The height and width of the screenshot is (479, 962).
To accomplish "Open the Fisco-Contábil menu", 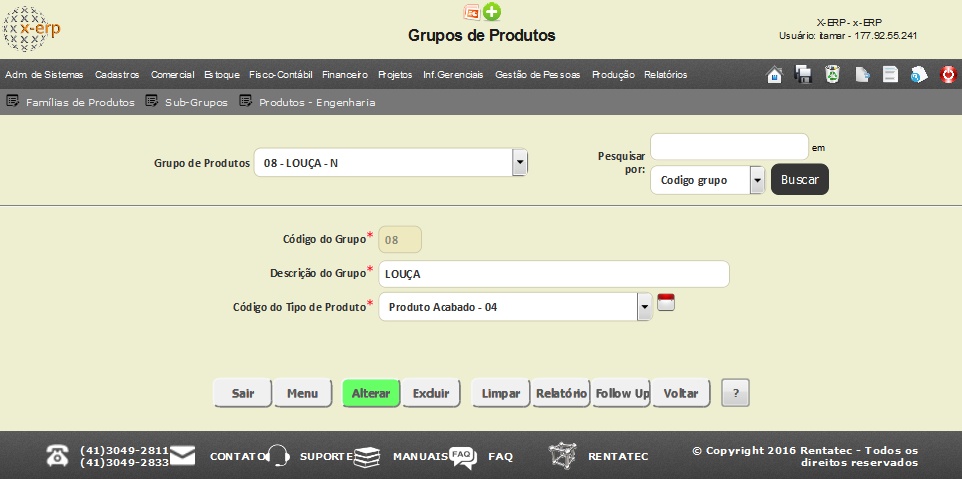I will (283, 75).
